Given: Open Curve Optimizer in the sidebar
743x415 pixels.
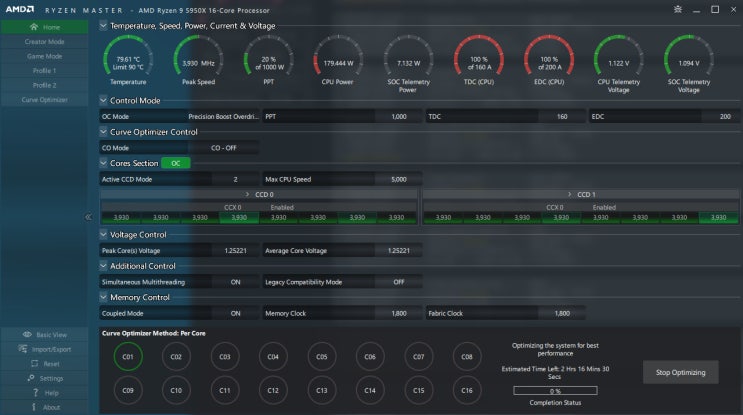Looking at the screenshot, I should [x=44, y=100].
